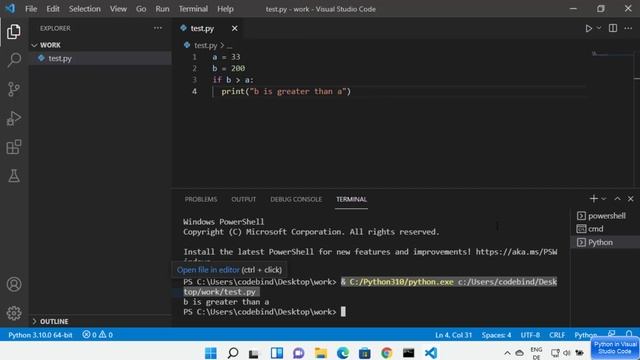Viewport: 640px width, 360px height.
Task: Open the Source Control view
Action: coord(14,89)
